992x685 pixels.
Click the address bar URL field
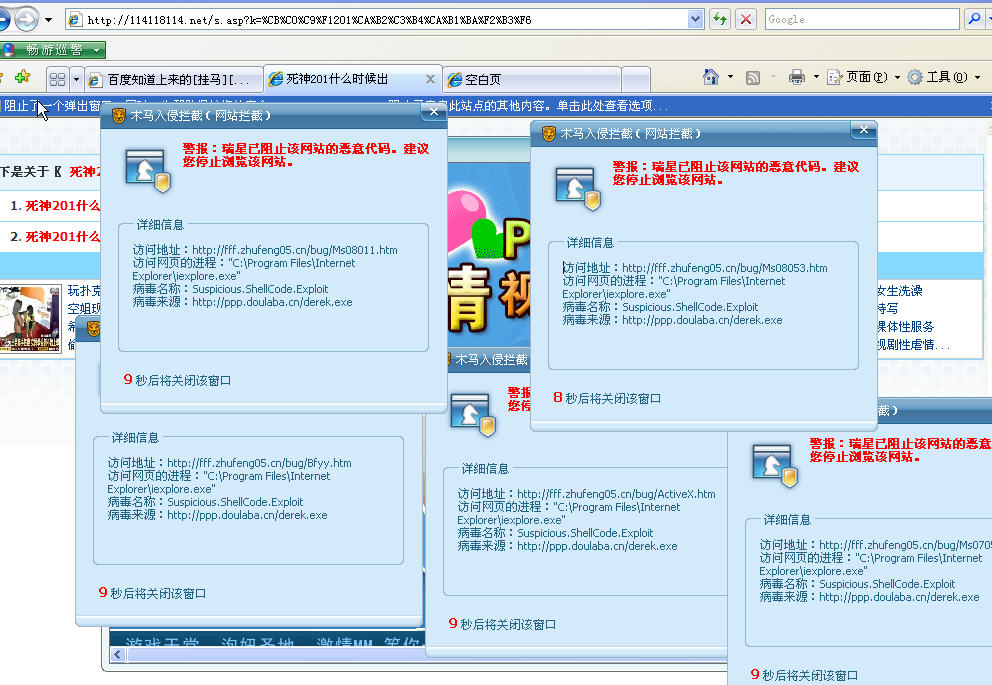click(x=377, y=20)
